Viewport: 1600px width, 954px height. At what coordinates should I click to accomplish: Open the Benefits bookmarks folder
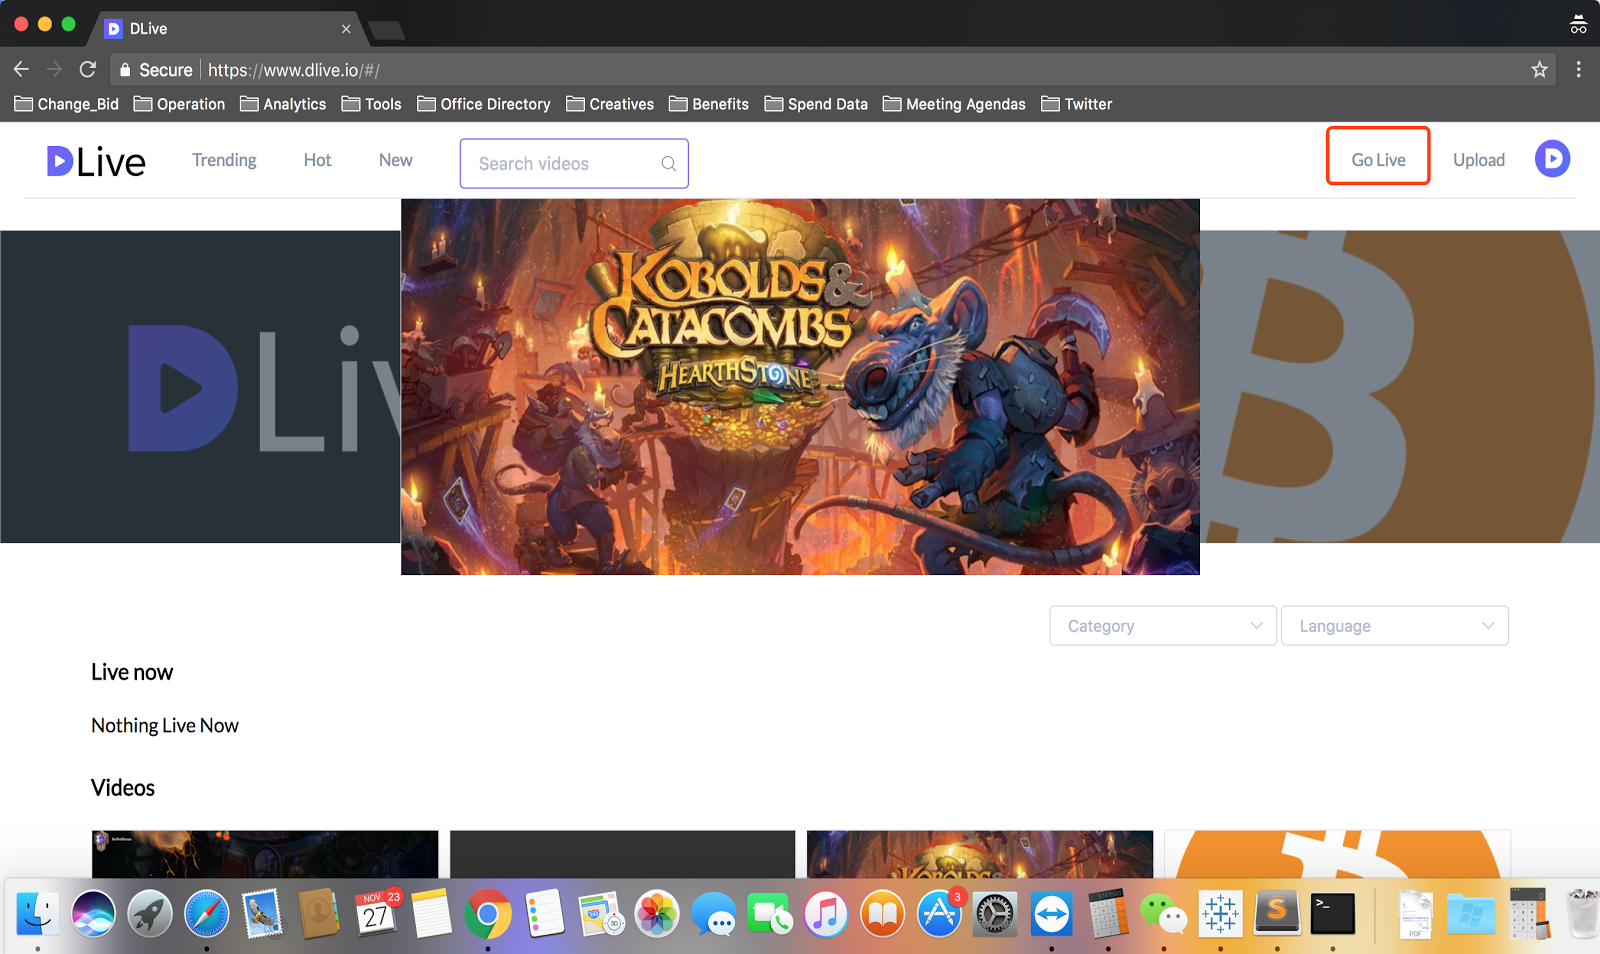coord(709,104)
